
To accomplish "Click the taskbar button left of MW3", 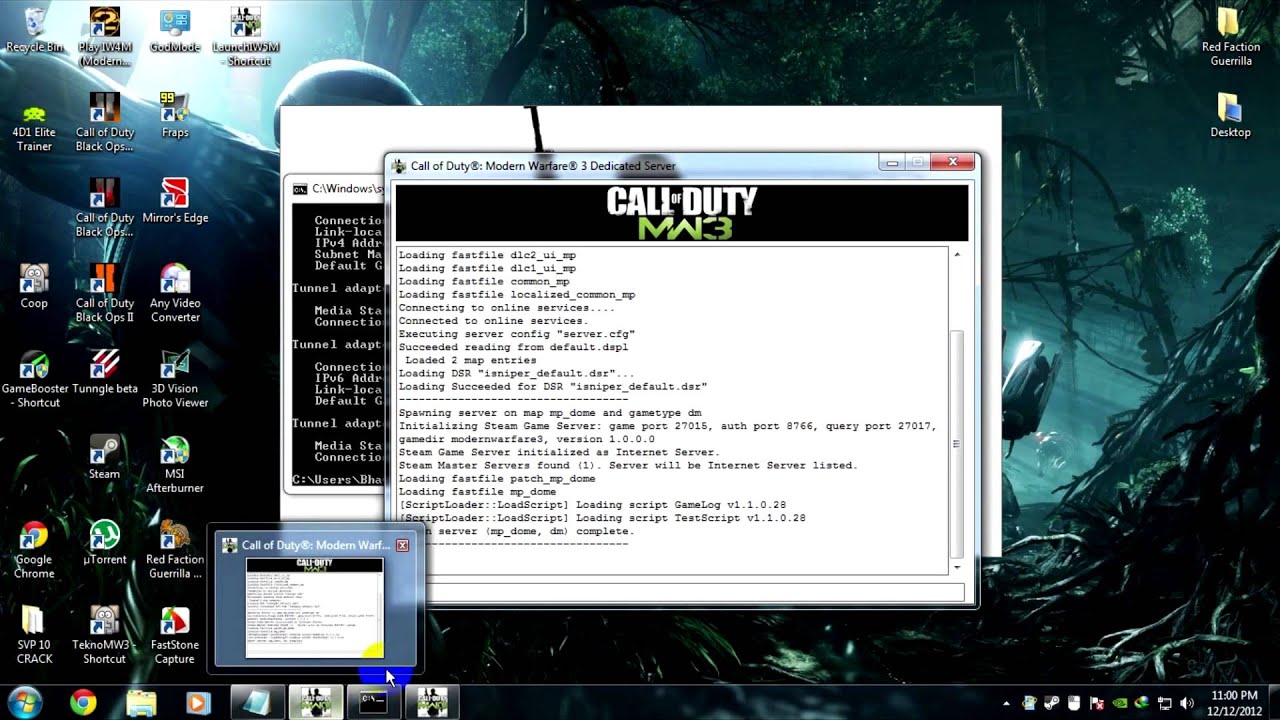I will coord(257,703).
